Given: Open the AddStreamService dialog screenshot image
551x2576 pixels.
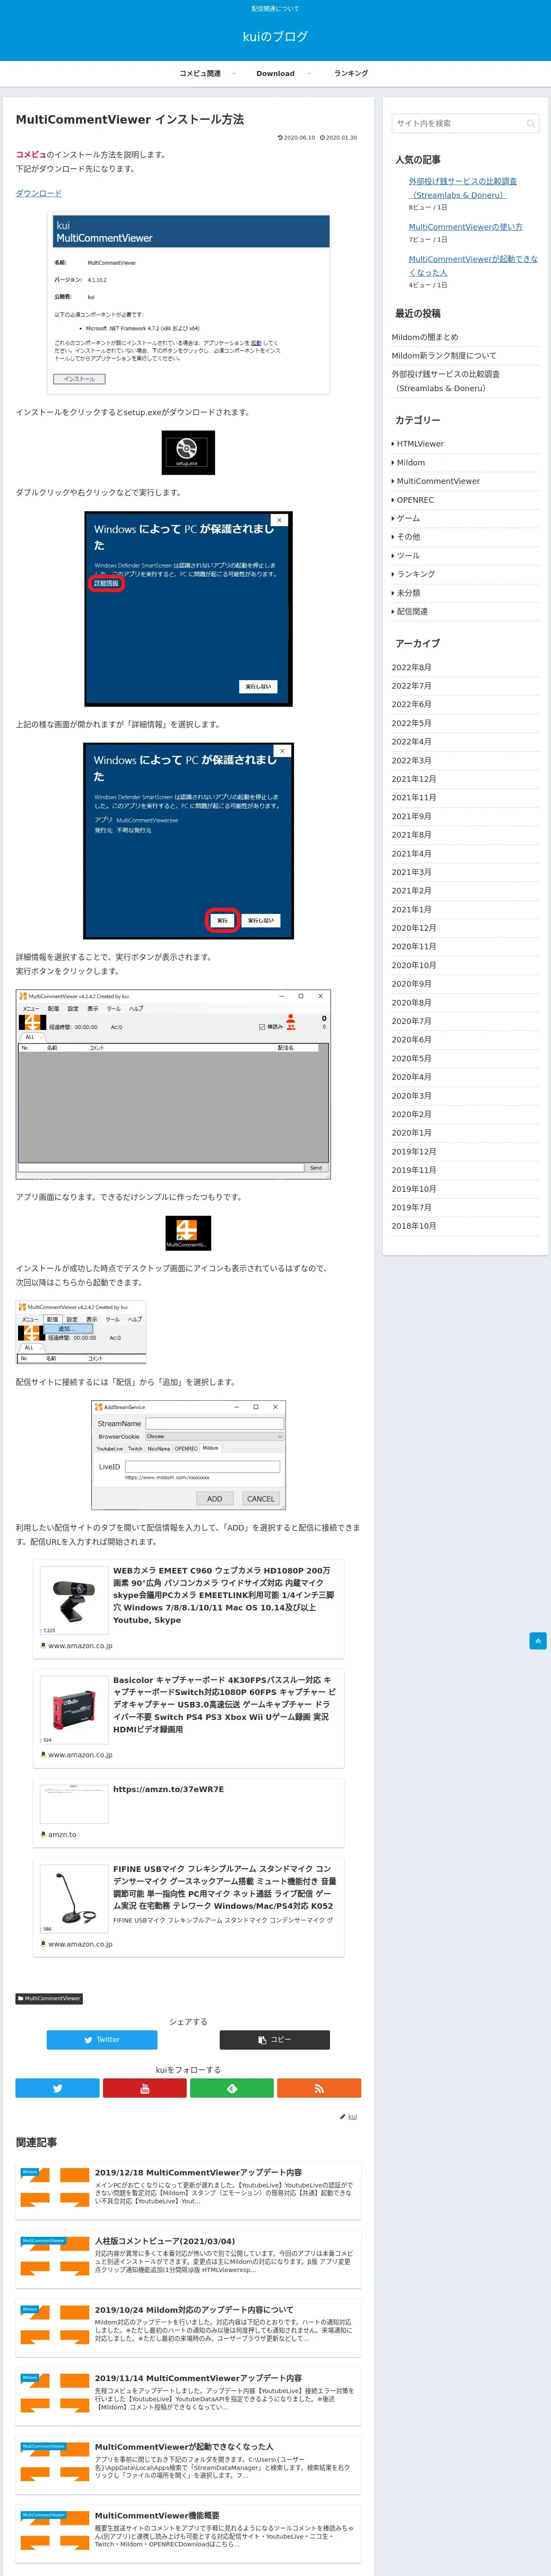Looking at the screenshot, I should click(x=188, y=1455).
